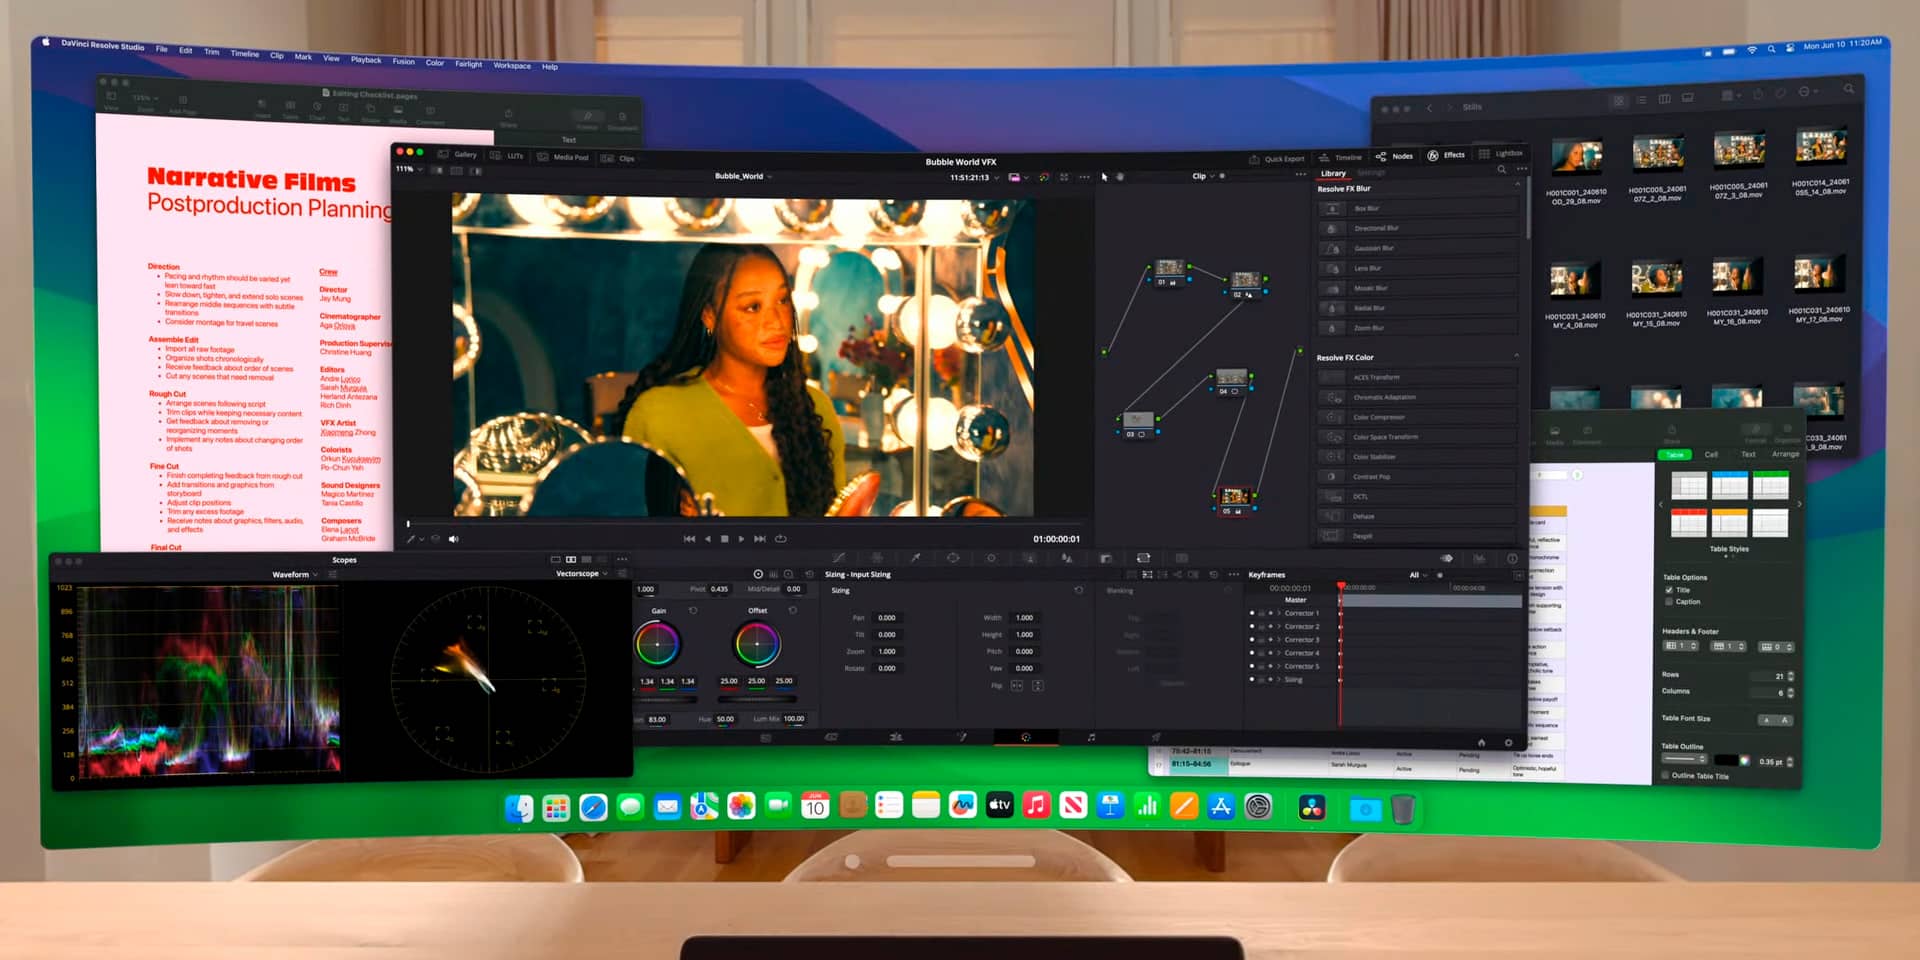The height and width of the screenshot is (960, 1920).
Task: Select the H001C001_240610 clip thumbnail
Action: coord(1576,156)
